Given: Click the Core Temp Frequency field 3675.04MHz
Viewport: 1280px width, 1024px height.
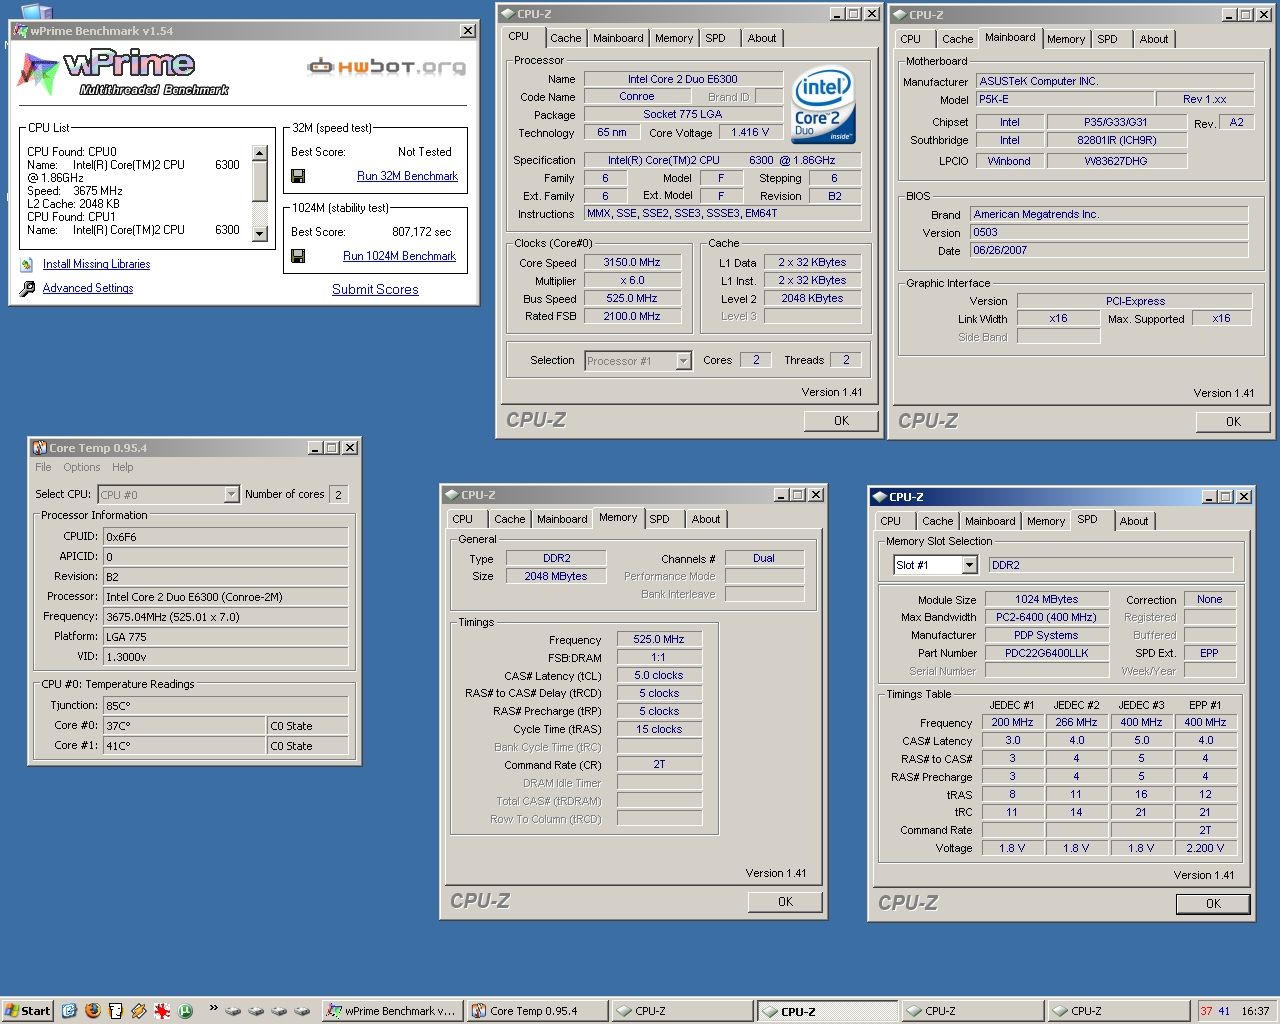Looking at the screenshot, I should pyautogui.click(x=226, y=617).
